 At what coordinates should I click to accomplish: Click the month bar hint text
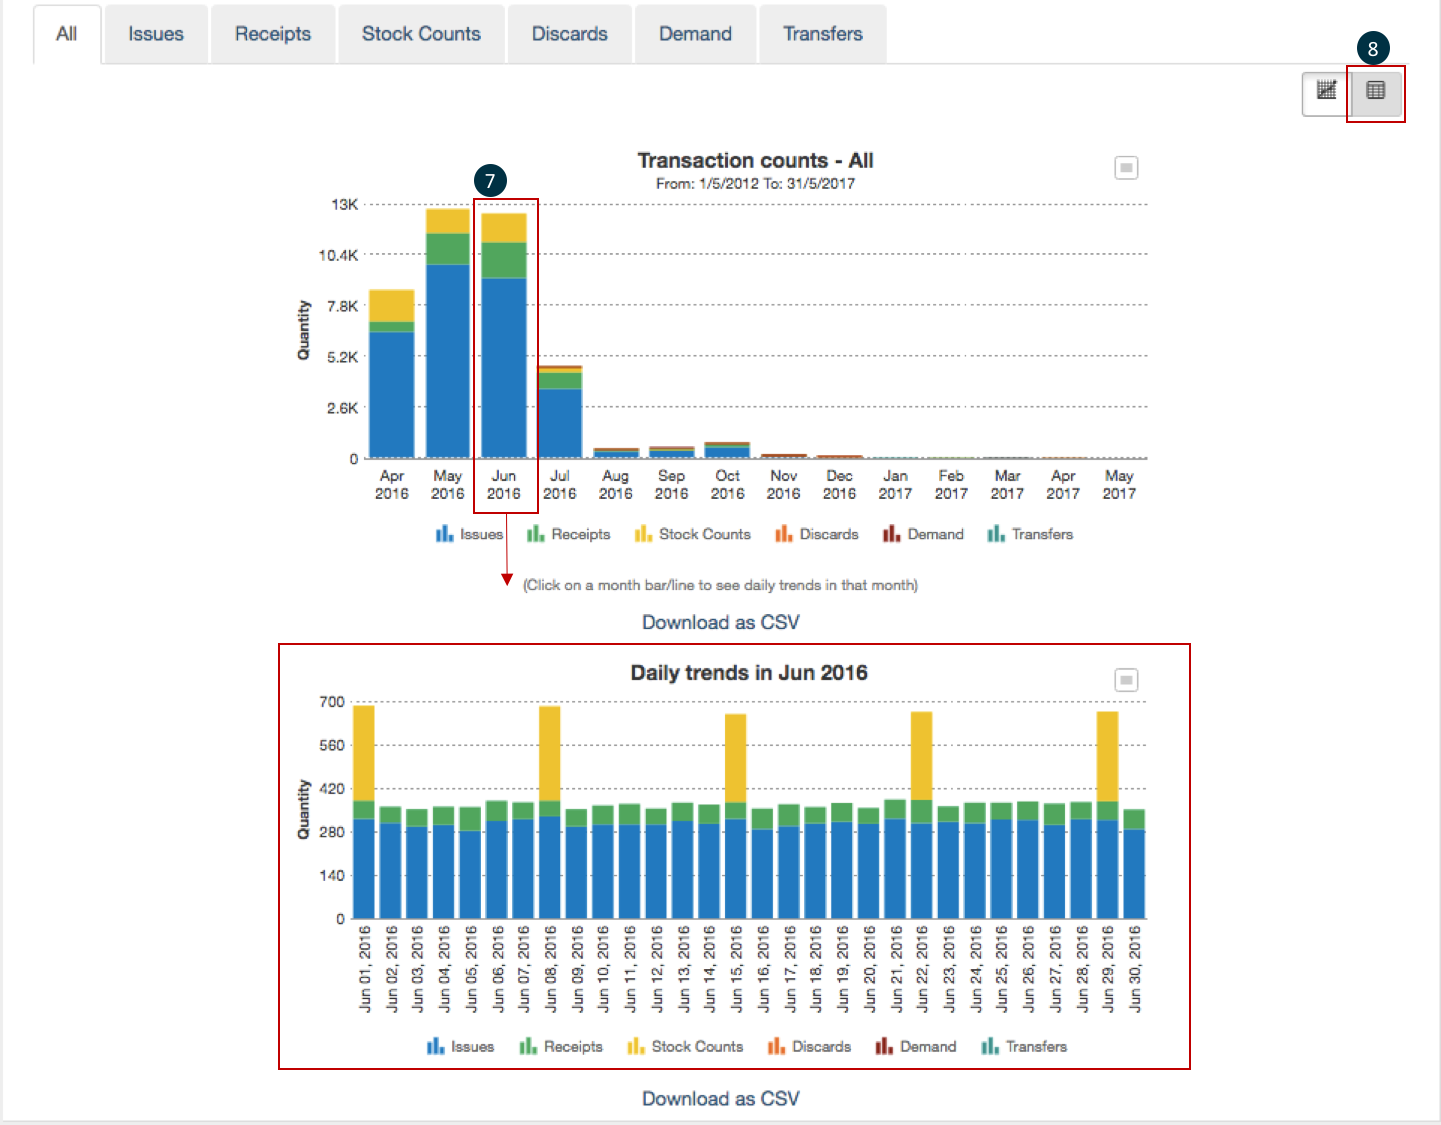[720, 585]
